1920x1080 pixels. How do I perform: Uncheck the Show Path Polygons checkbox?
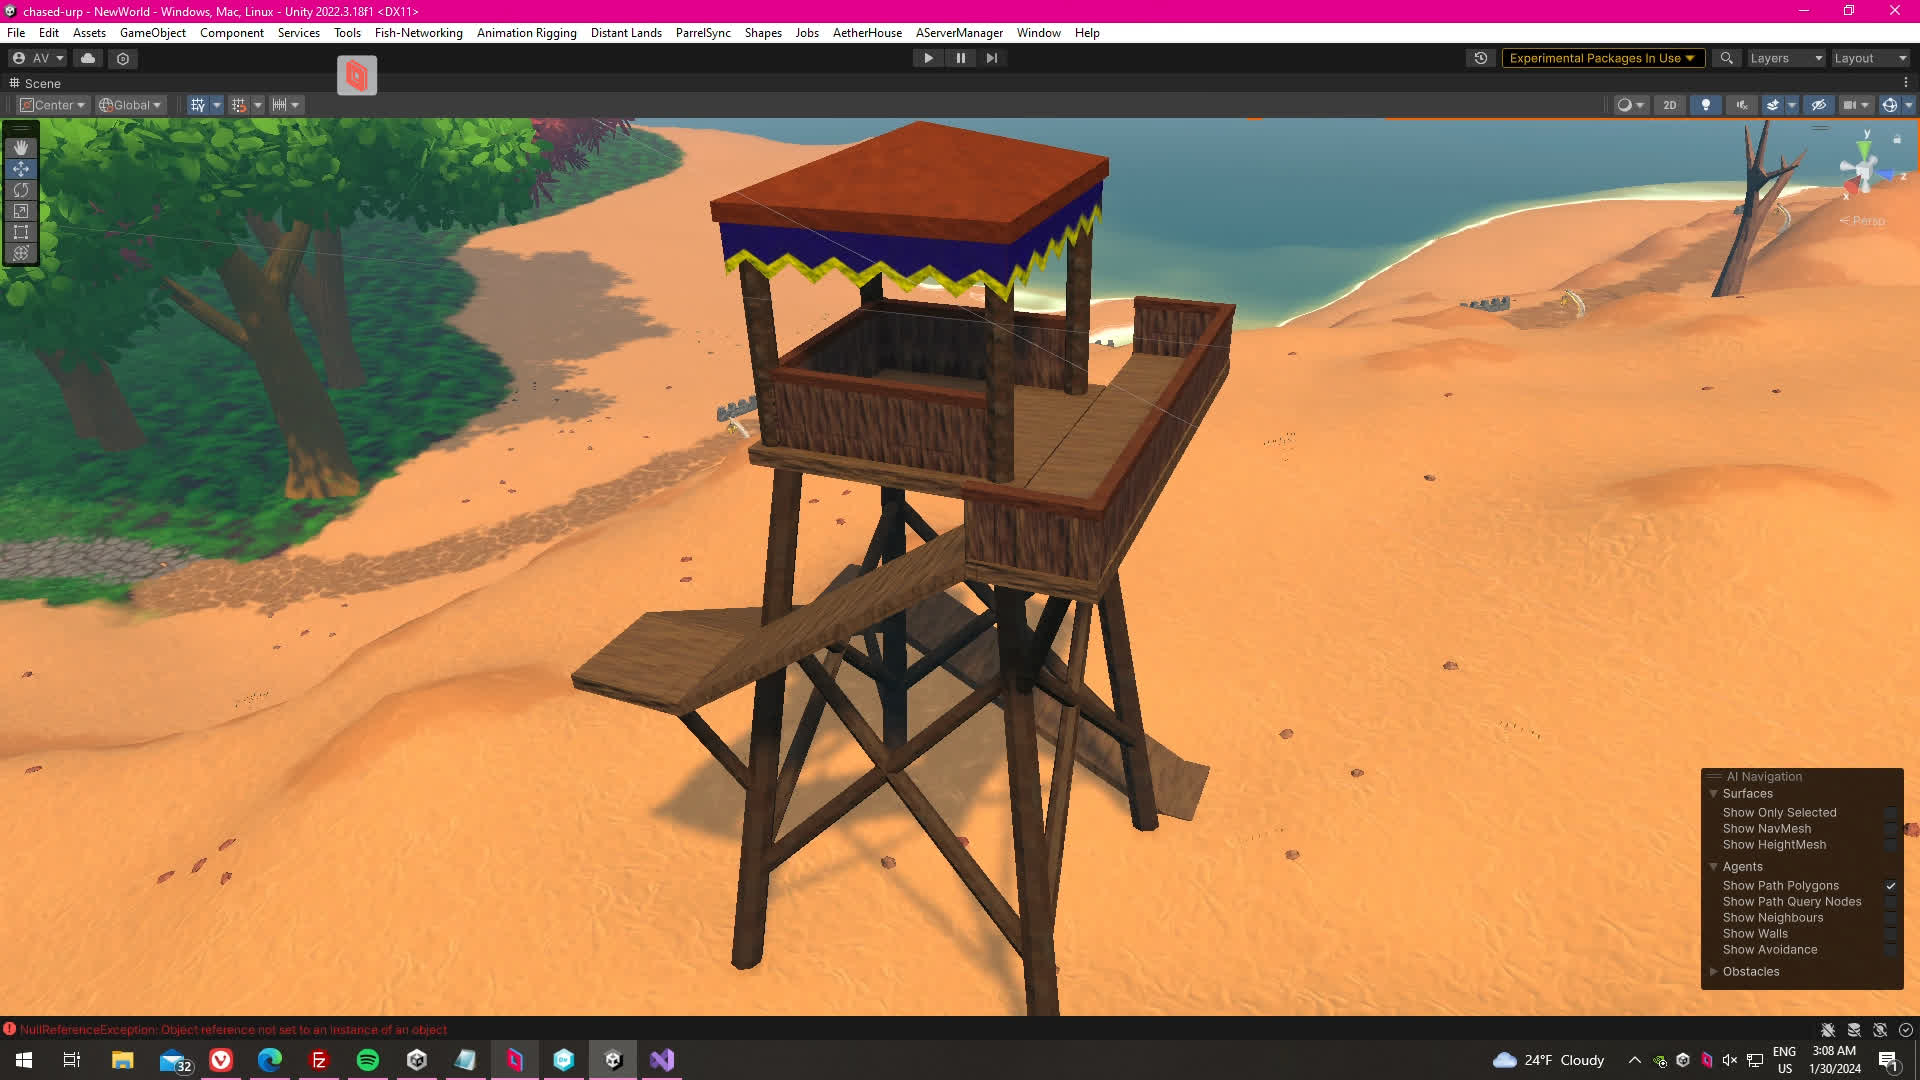pyautogui.click(x=1890, y=886)
